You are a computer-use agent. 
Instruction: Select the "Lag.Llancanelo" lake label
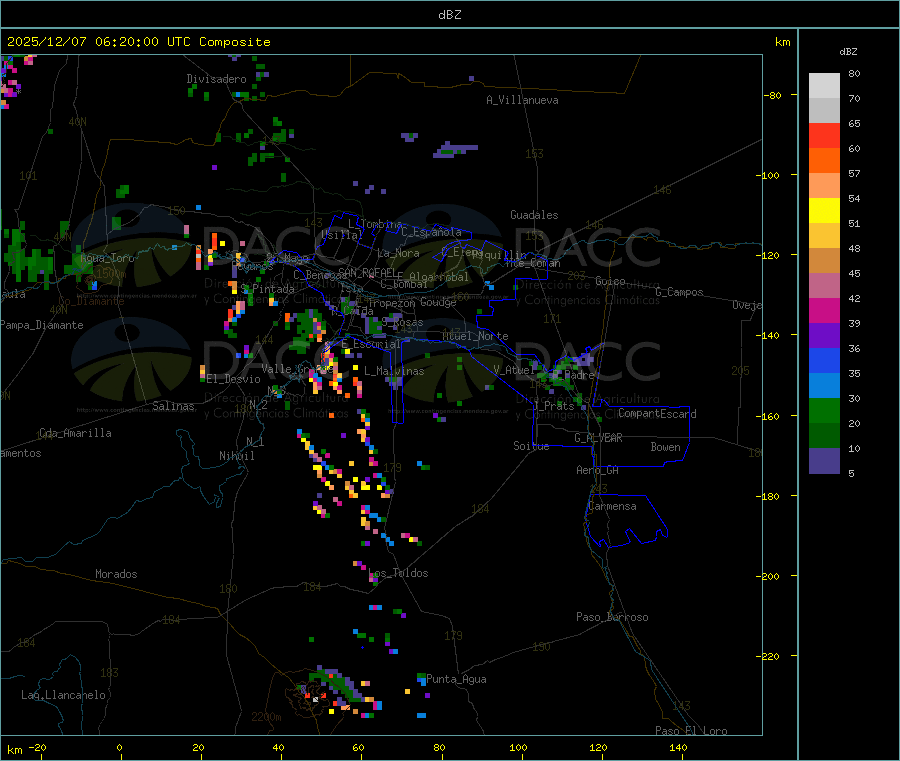pos(64,695)
